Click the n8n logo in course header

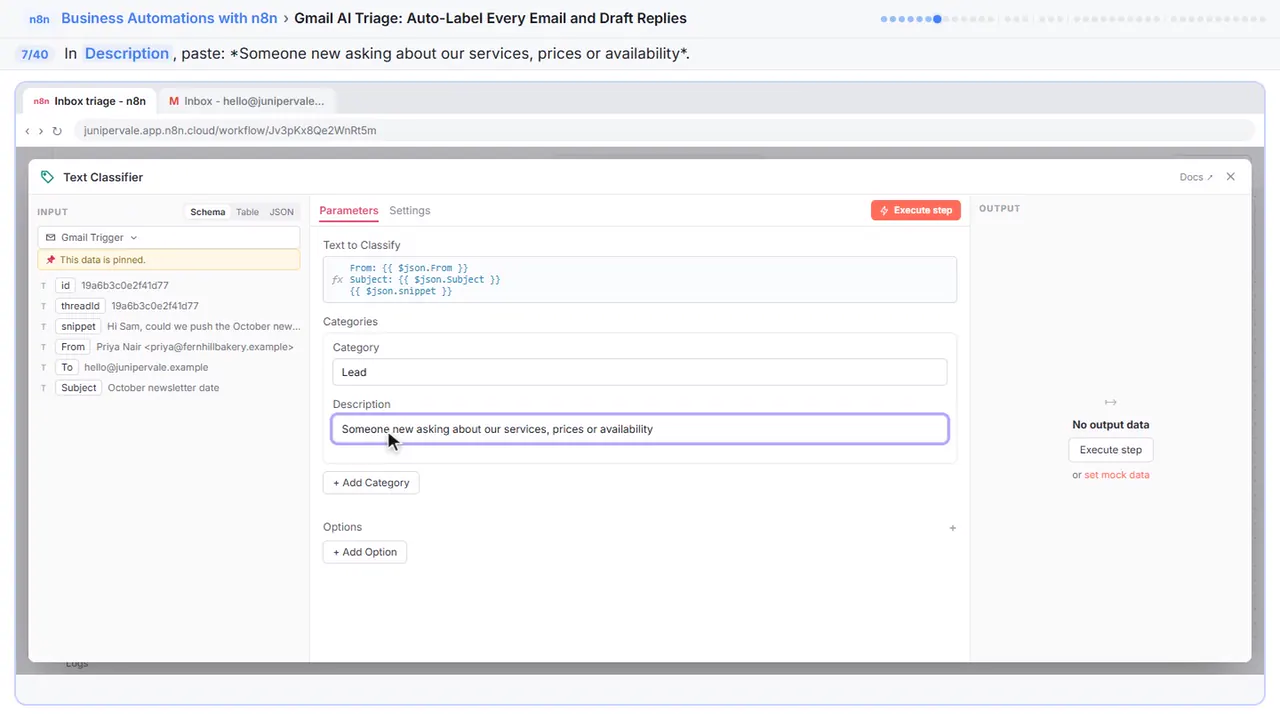(x=39, y=19)
